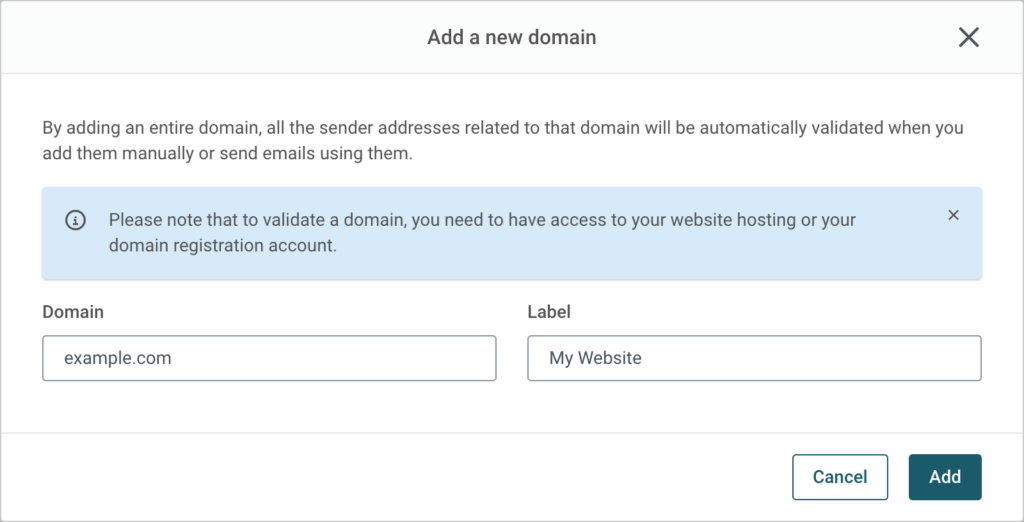
Task: Close the Add a new domain dialog
Action: tap(968, 38)
